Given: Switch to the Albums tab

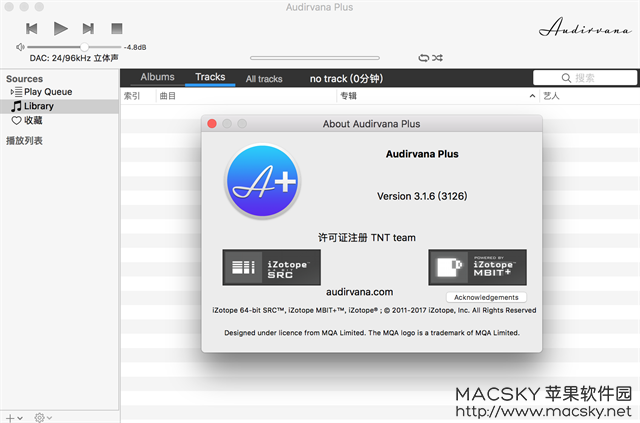Looking at the screenshot, I should click(157, 77).
